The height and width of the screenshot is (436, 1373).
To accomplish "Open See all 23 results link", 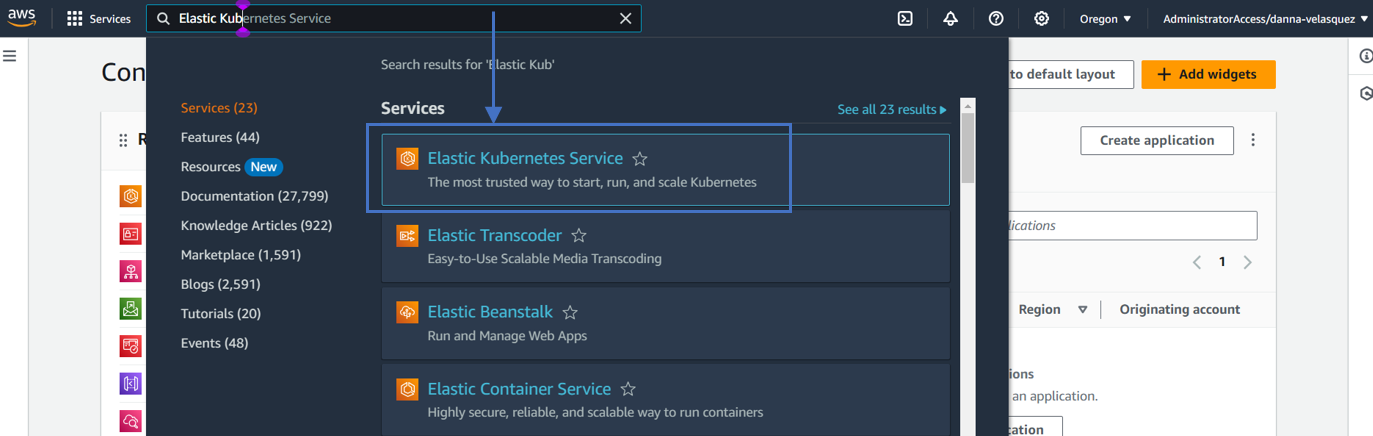I will coord(891,109).
